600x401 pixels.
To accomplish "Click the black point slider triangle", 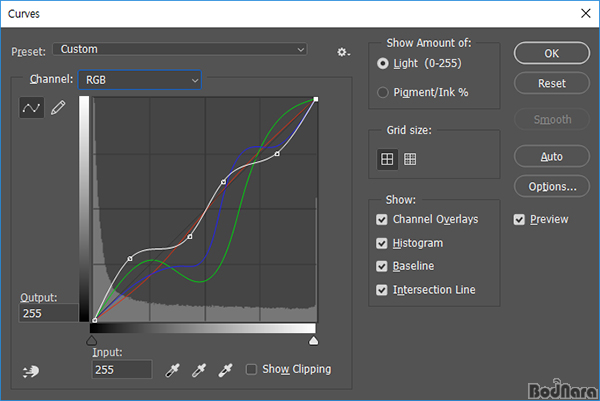I will tap(91, 341).
